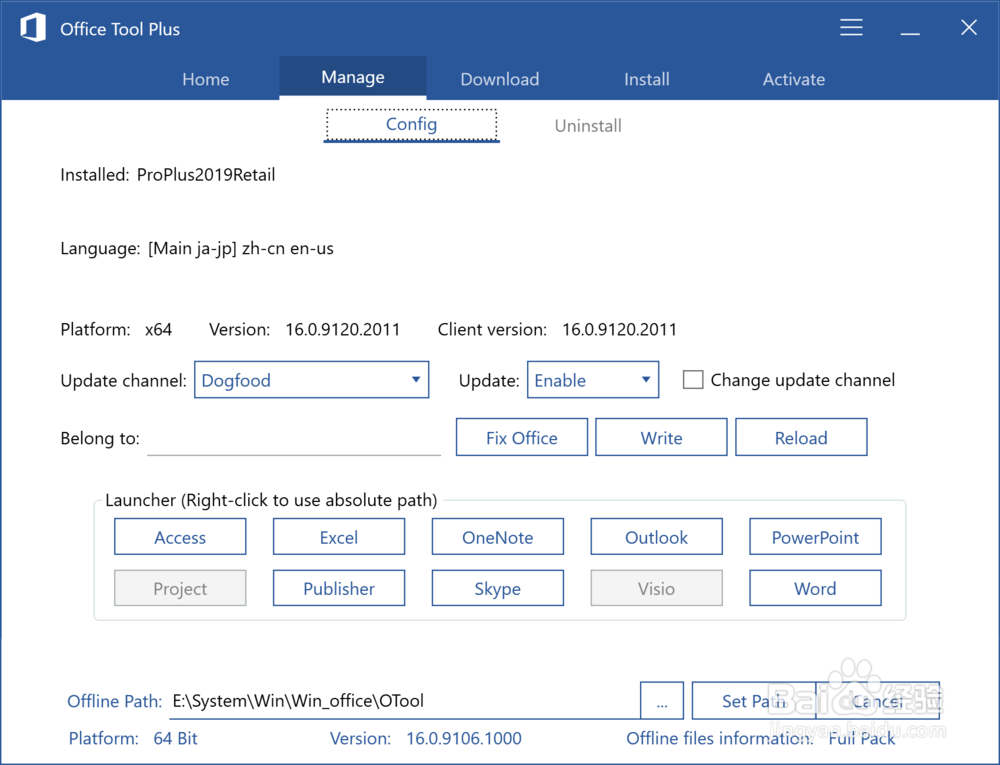Open the hamburger menu icon
The width and height of the screenshot is (1000, 765).
[x=851, y=27]
